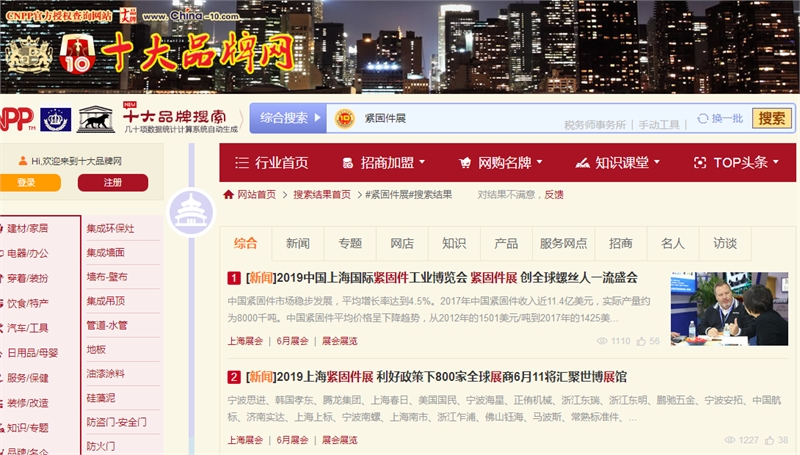Click the 反馈 feedback link
Screen dimensions: 800x455
point(554,194)
